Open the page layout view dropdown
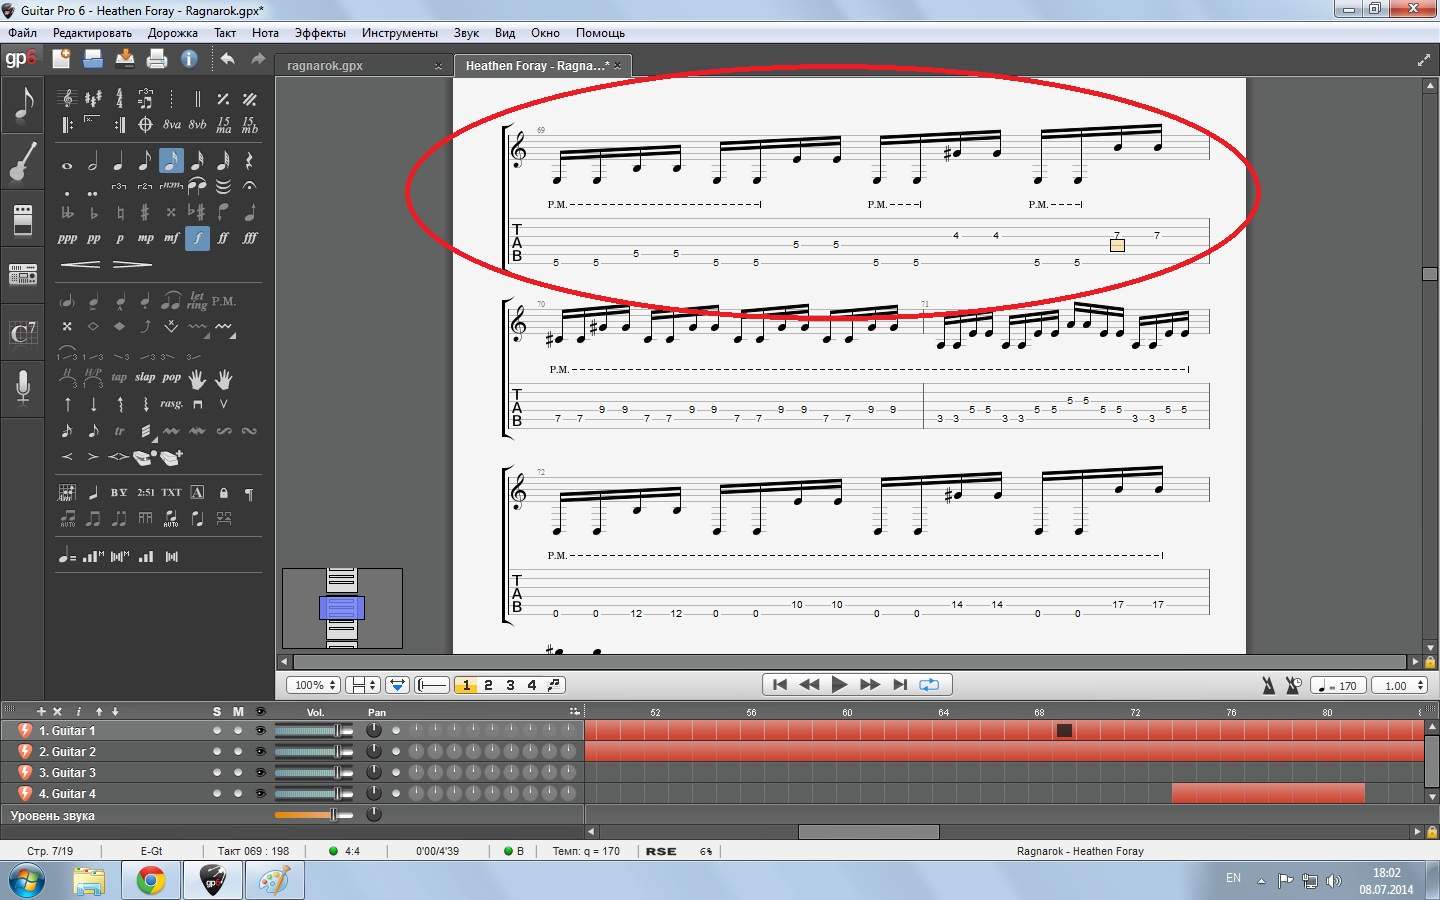The height and width of the screenshot is (900, 1440). click(362, 685)
